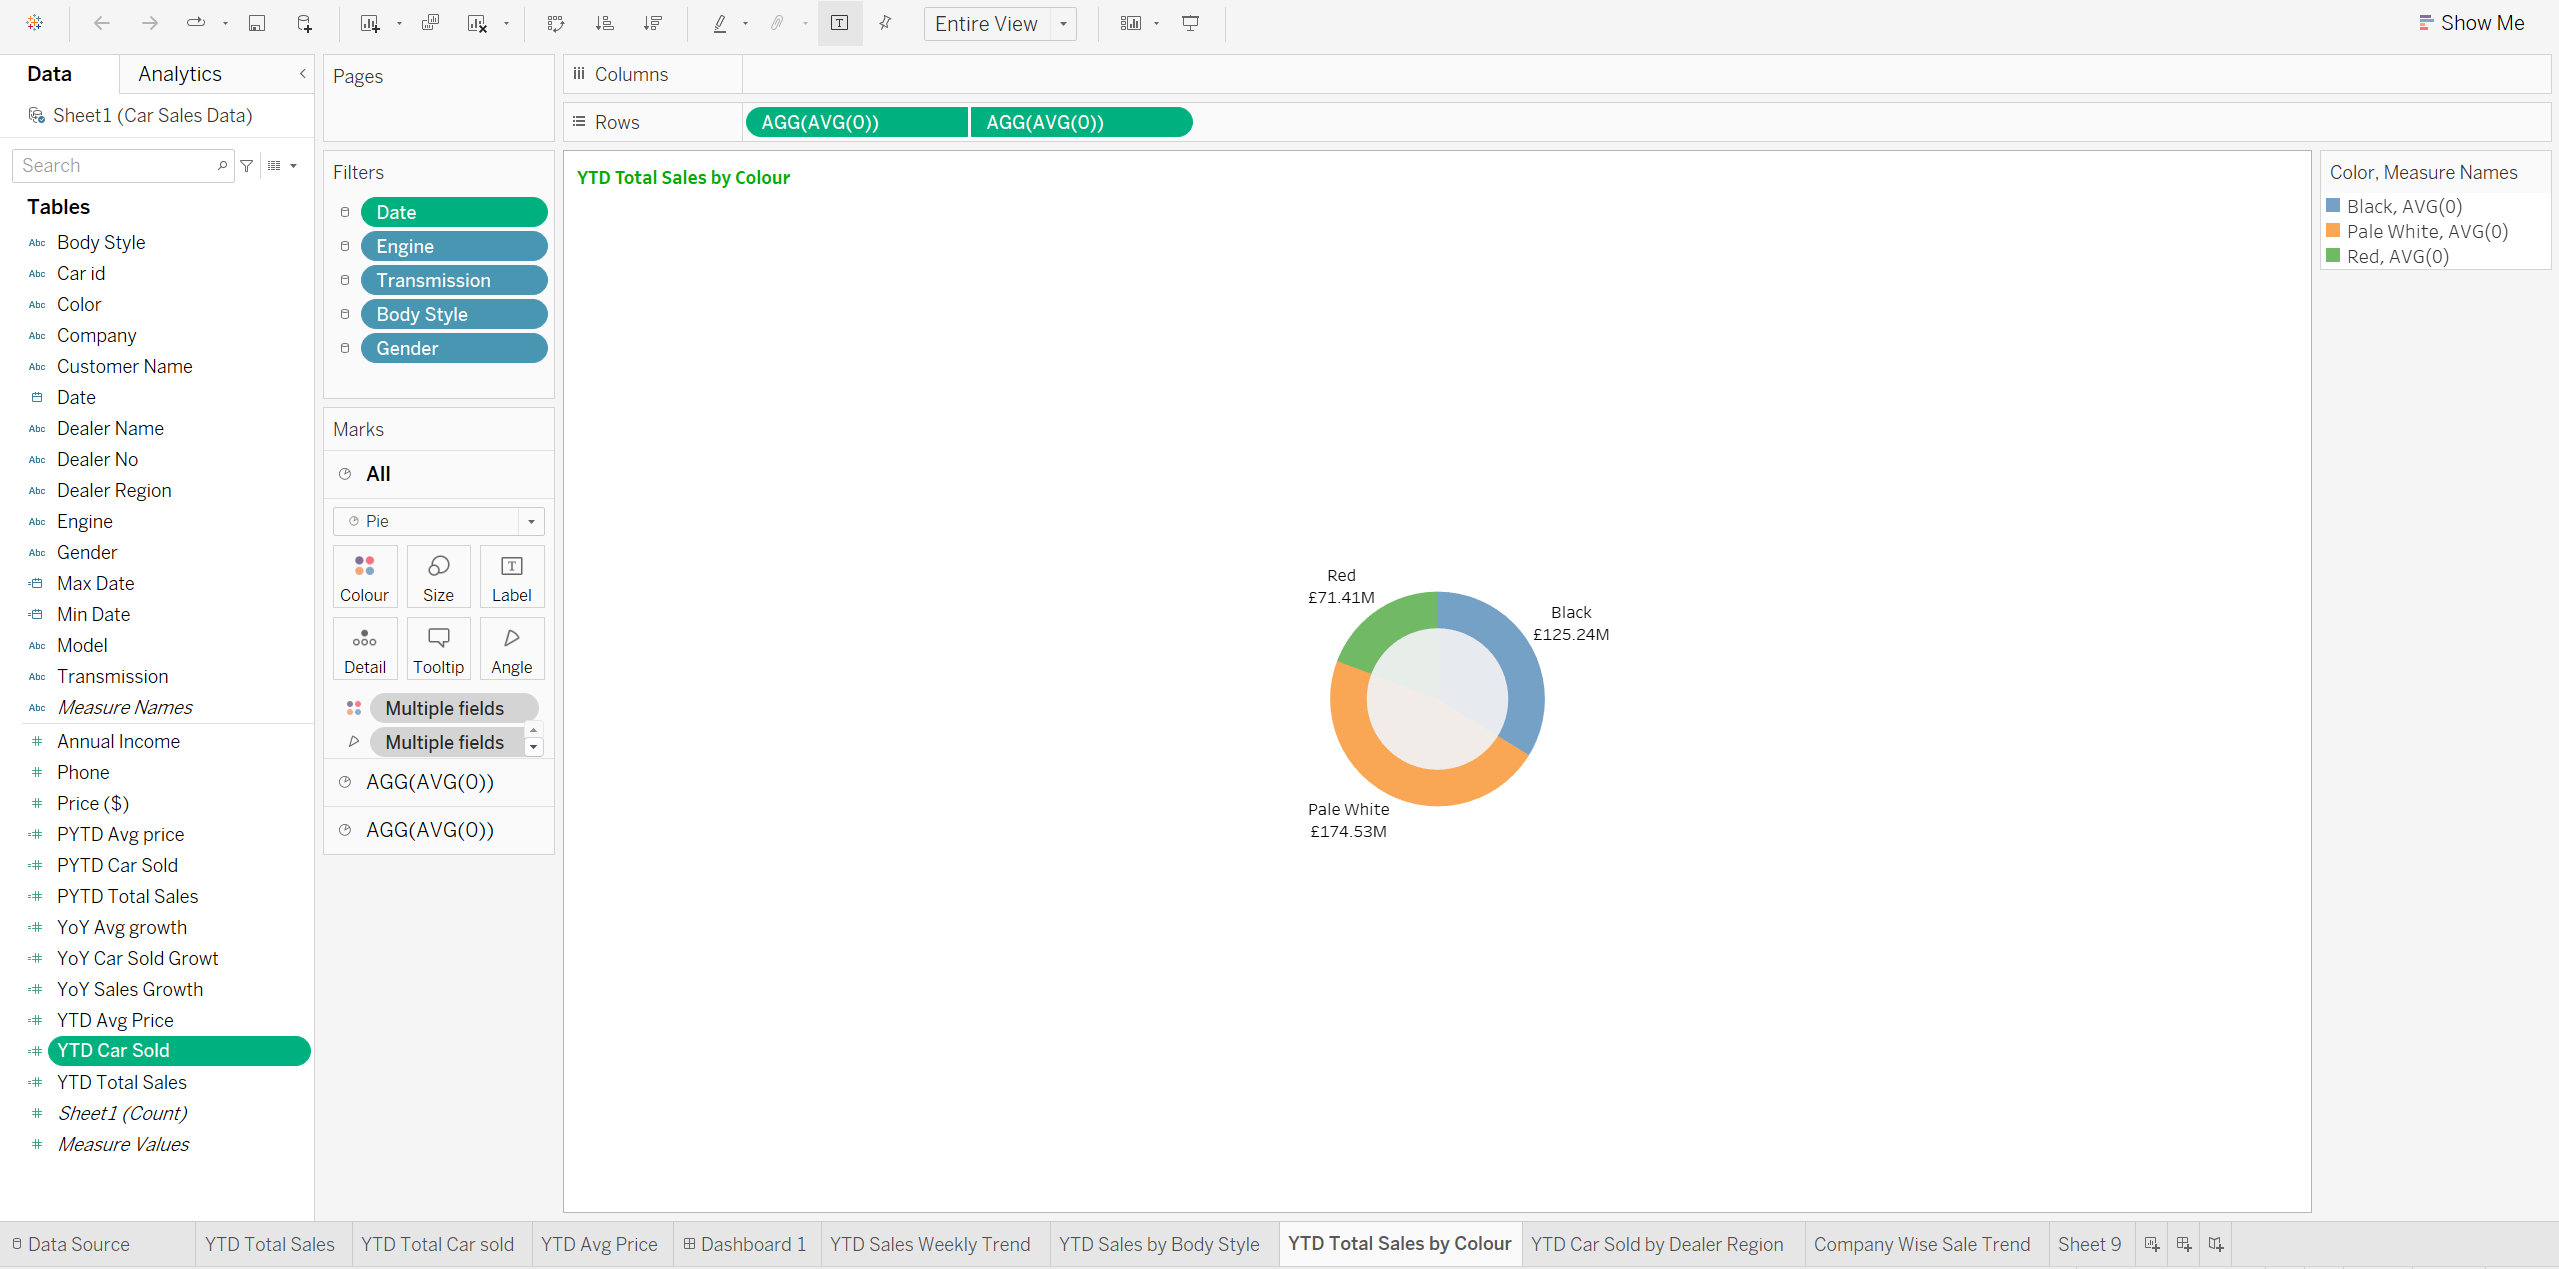This screenshot has width=2559, height=1269.
Task: Open the Entire View fit dropdown
Action: pos(1063,23)
